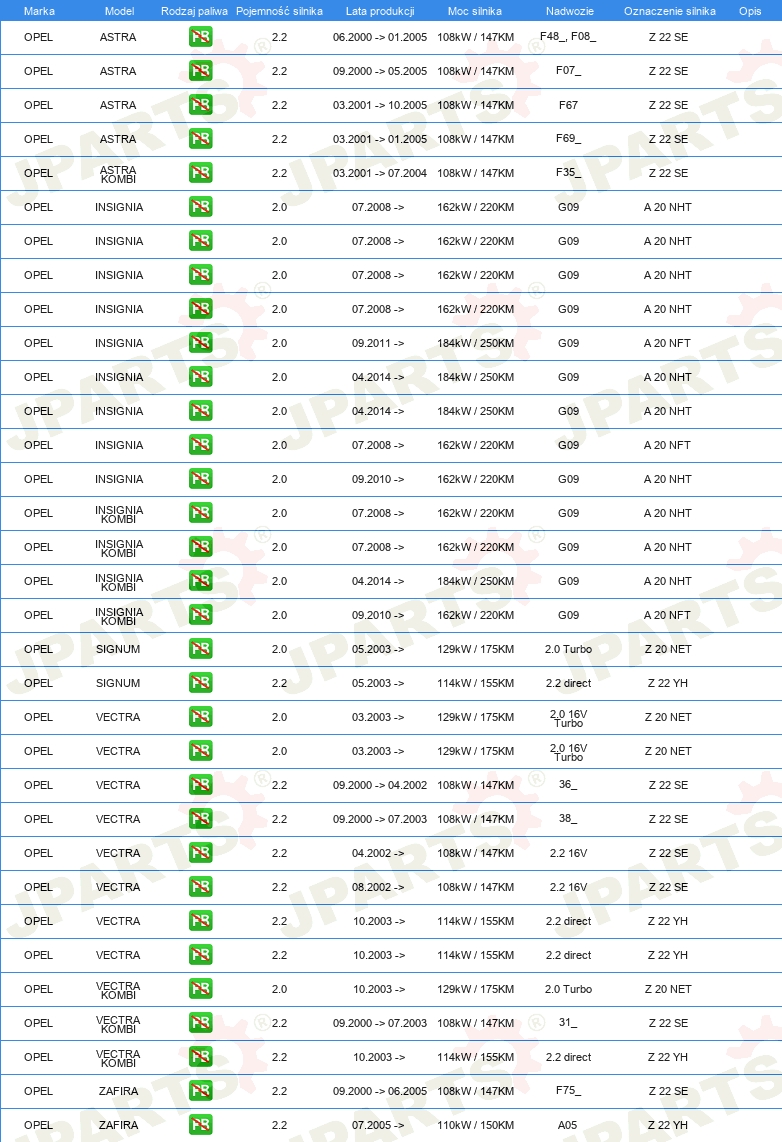The width and height of the screenshot is (782, 1142).
Task: Click 2.0 Turbo body cell in SIGNUM row
Action: [568, 649]
